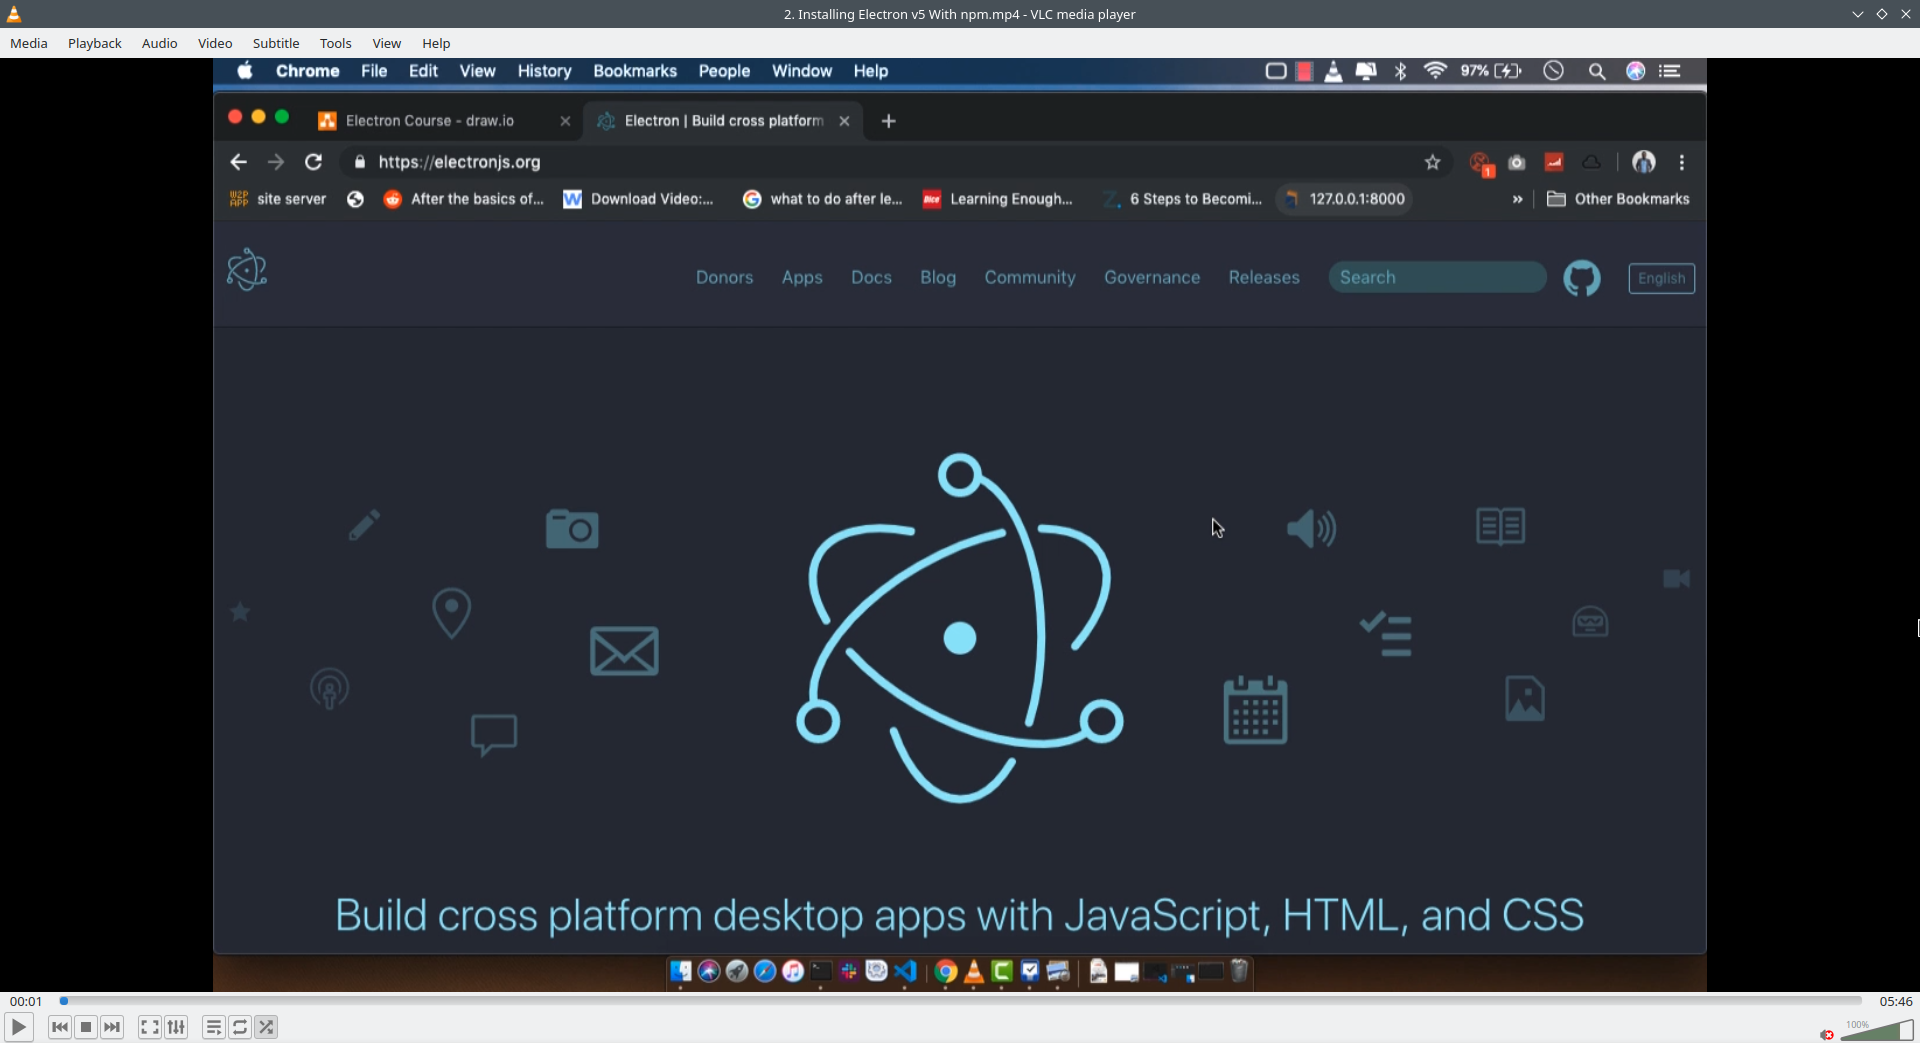Viewport: 1920px width, 1043px height.
Task: Click the macOS Spotlight search icon
Action: [1597, 71]
